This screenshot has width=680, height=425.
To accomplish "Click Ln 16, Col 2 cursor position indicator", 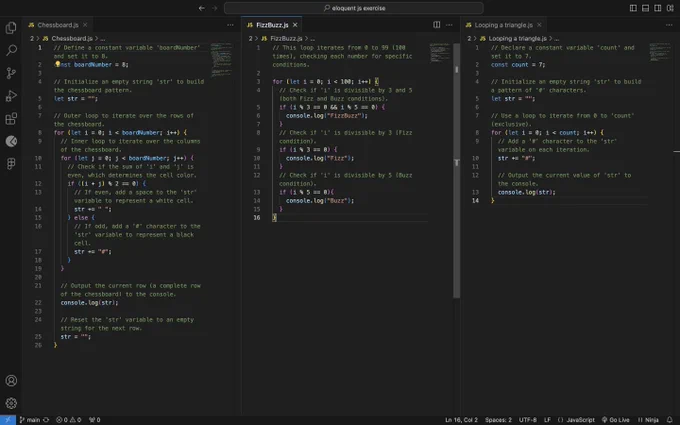I will (x=461, y=420).
